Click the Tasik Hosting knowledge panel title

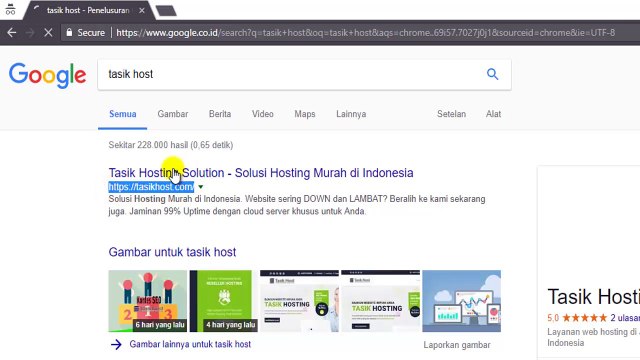pos(593,297)
